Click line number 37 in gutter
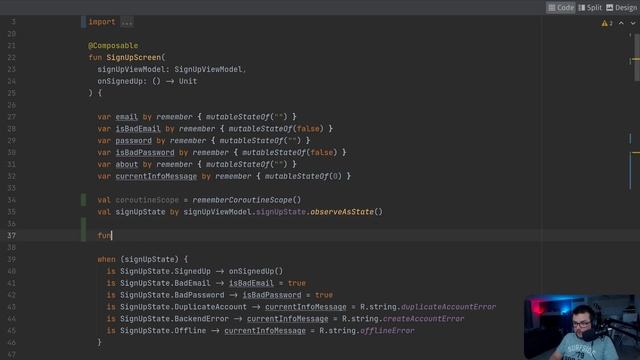 pos(11,236)
